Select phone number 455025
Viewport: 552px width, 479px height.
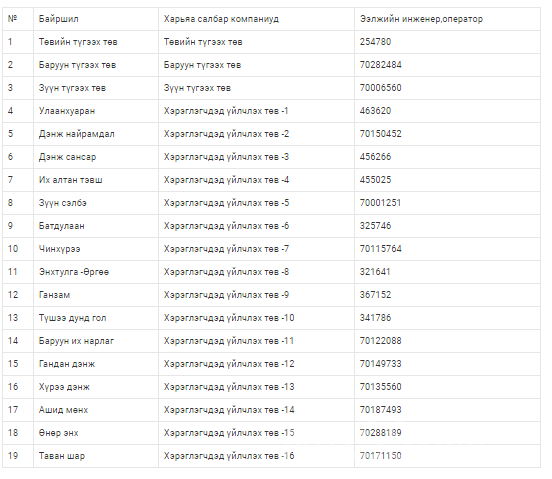(375, 180)
